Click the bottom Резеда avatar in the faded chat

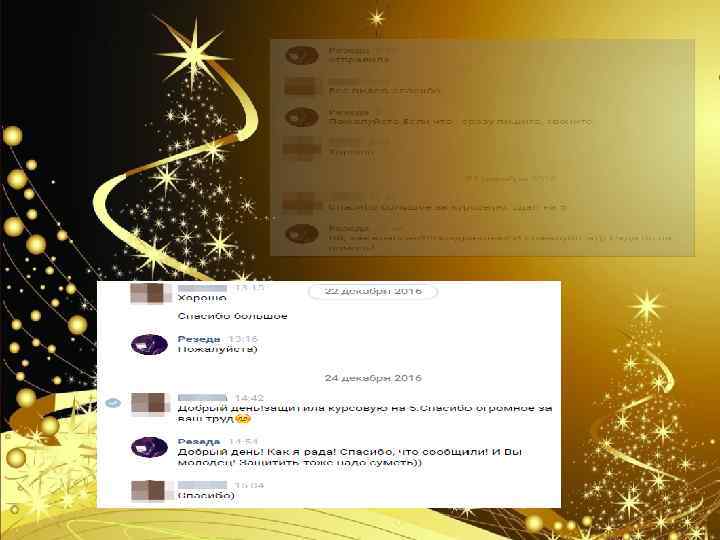coord(302,233)
